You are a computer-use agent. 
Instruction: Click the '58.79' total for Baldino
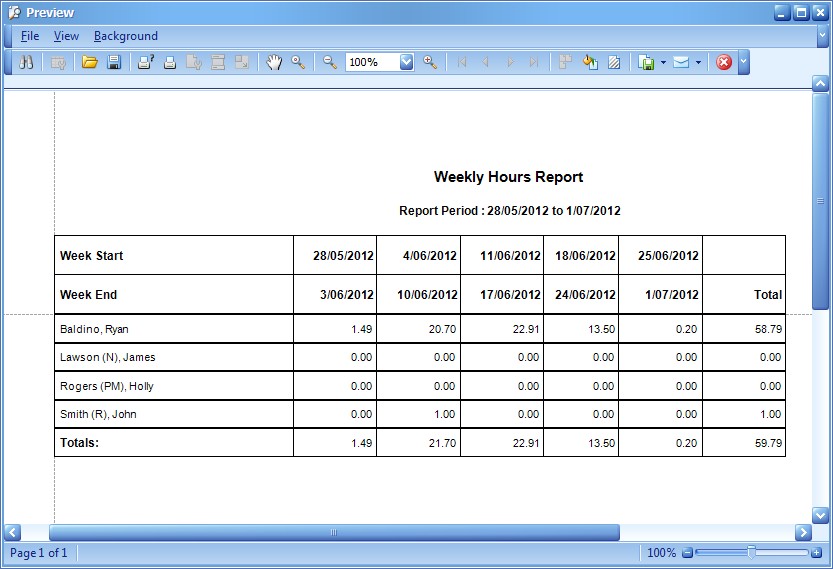coord(744,329)
